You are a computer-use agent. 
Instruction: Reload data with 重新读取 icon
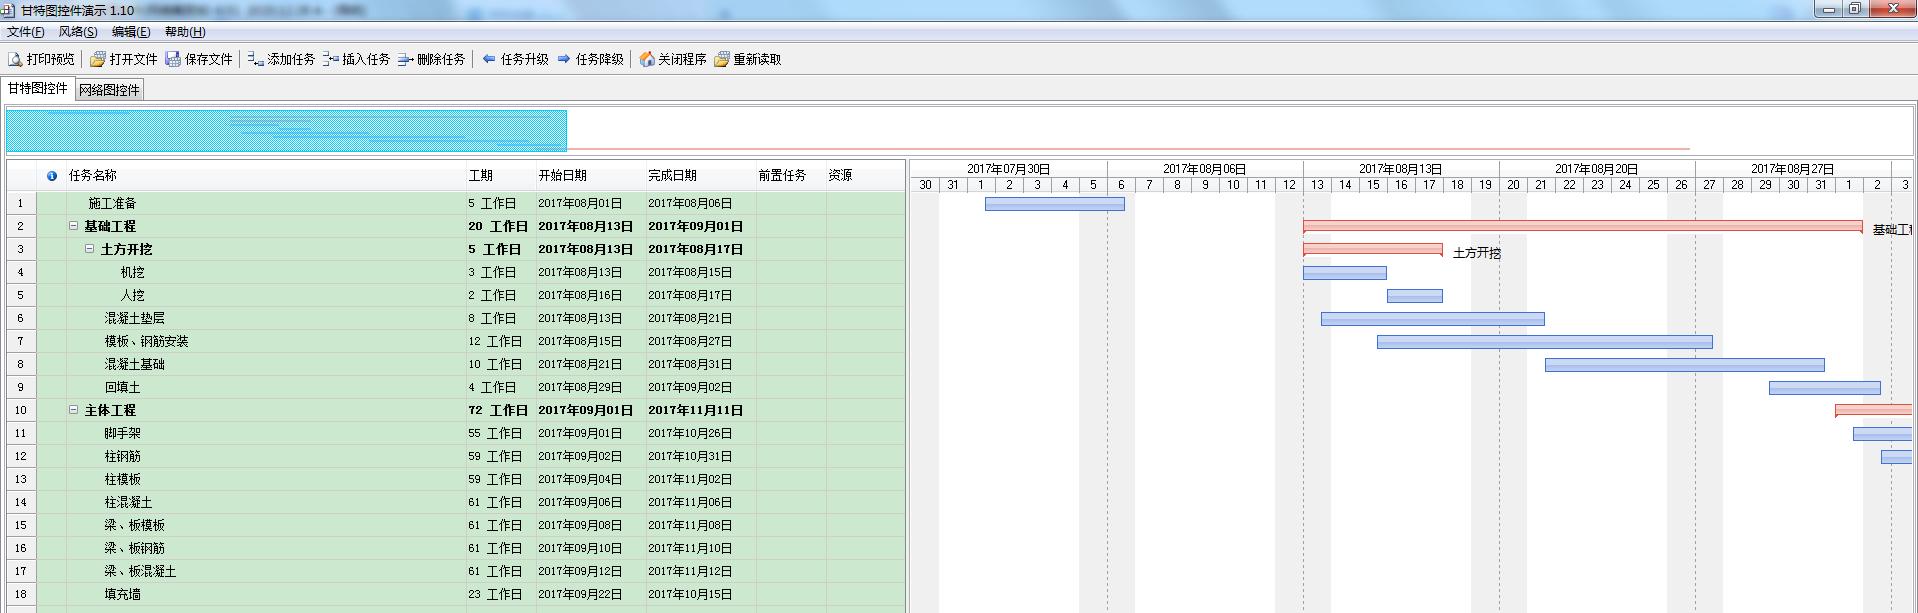(722, 60)
